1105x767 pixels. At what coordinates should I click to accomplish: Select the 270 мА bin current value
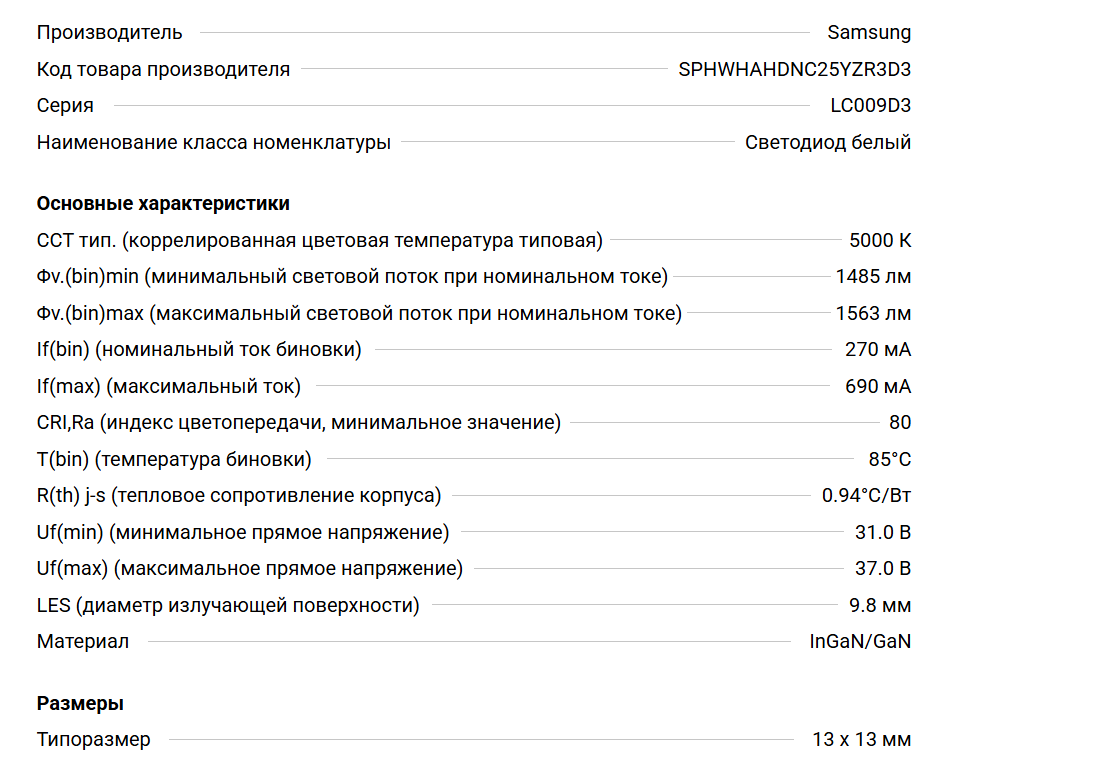(x=878, y=349)
